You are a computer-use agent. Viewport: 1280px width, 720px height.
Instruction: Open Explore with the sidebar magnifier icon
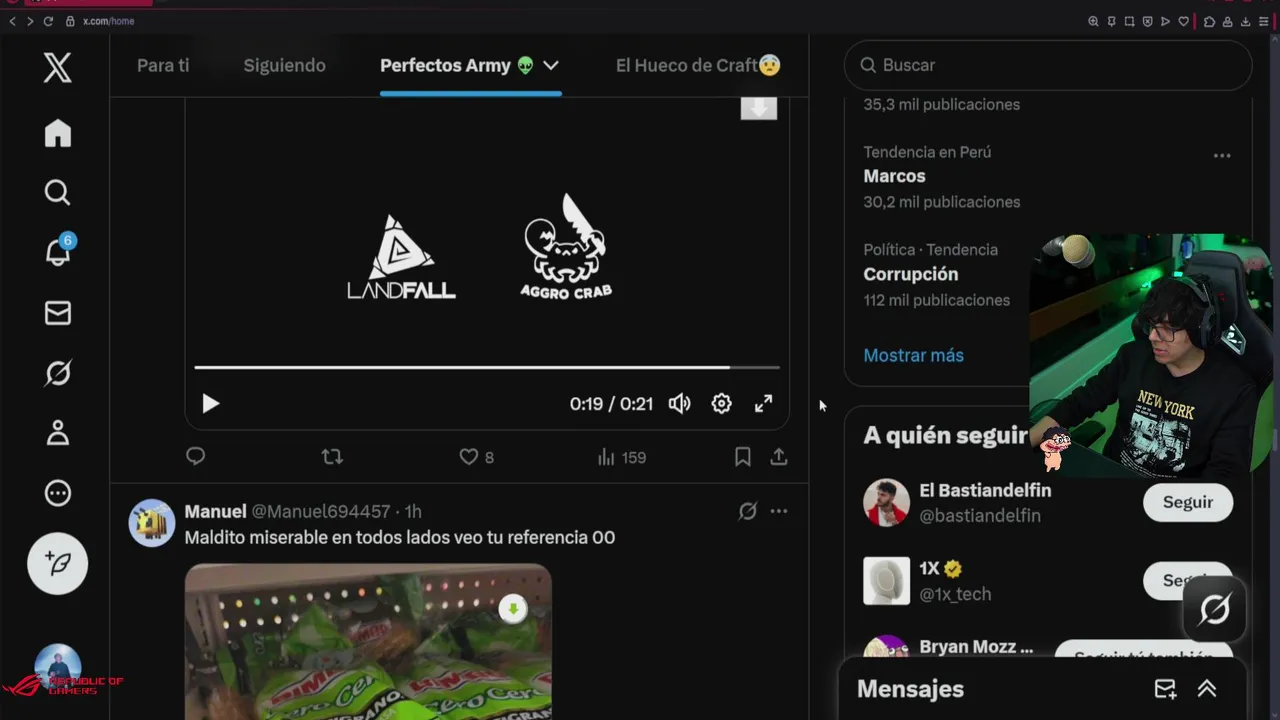coord(58,192)
